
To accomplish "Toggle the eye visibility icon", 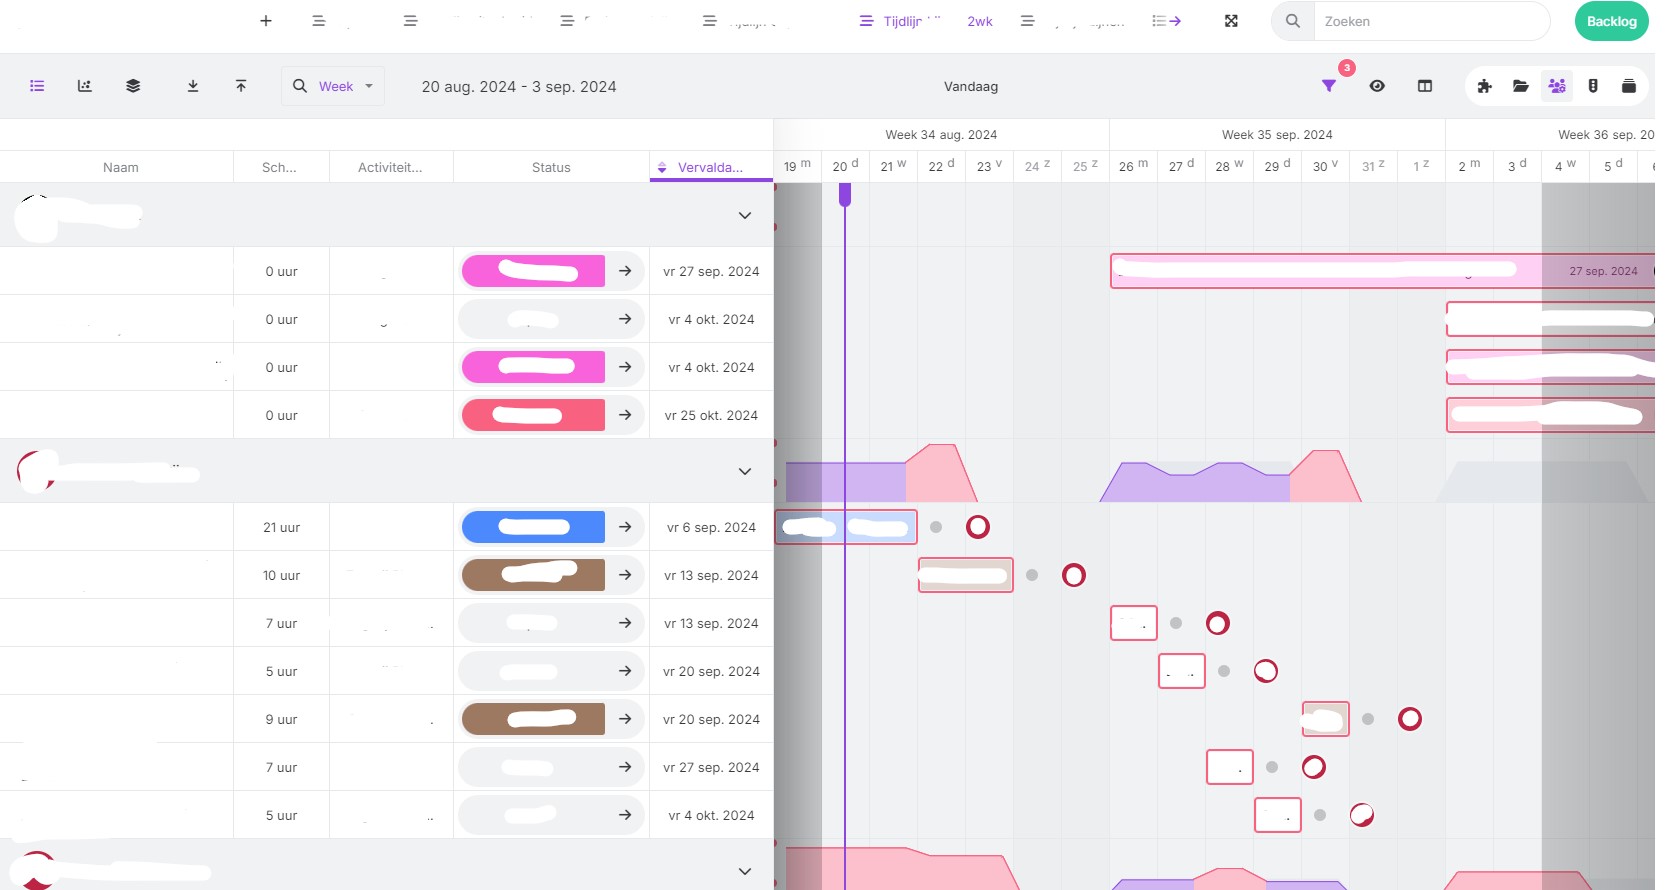I will [1377, 86].
